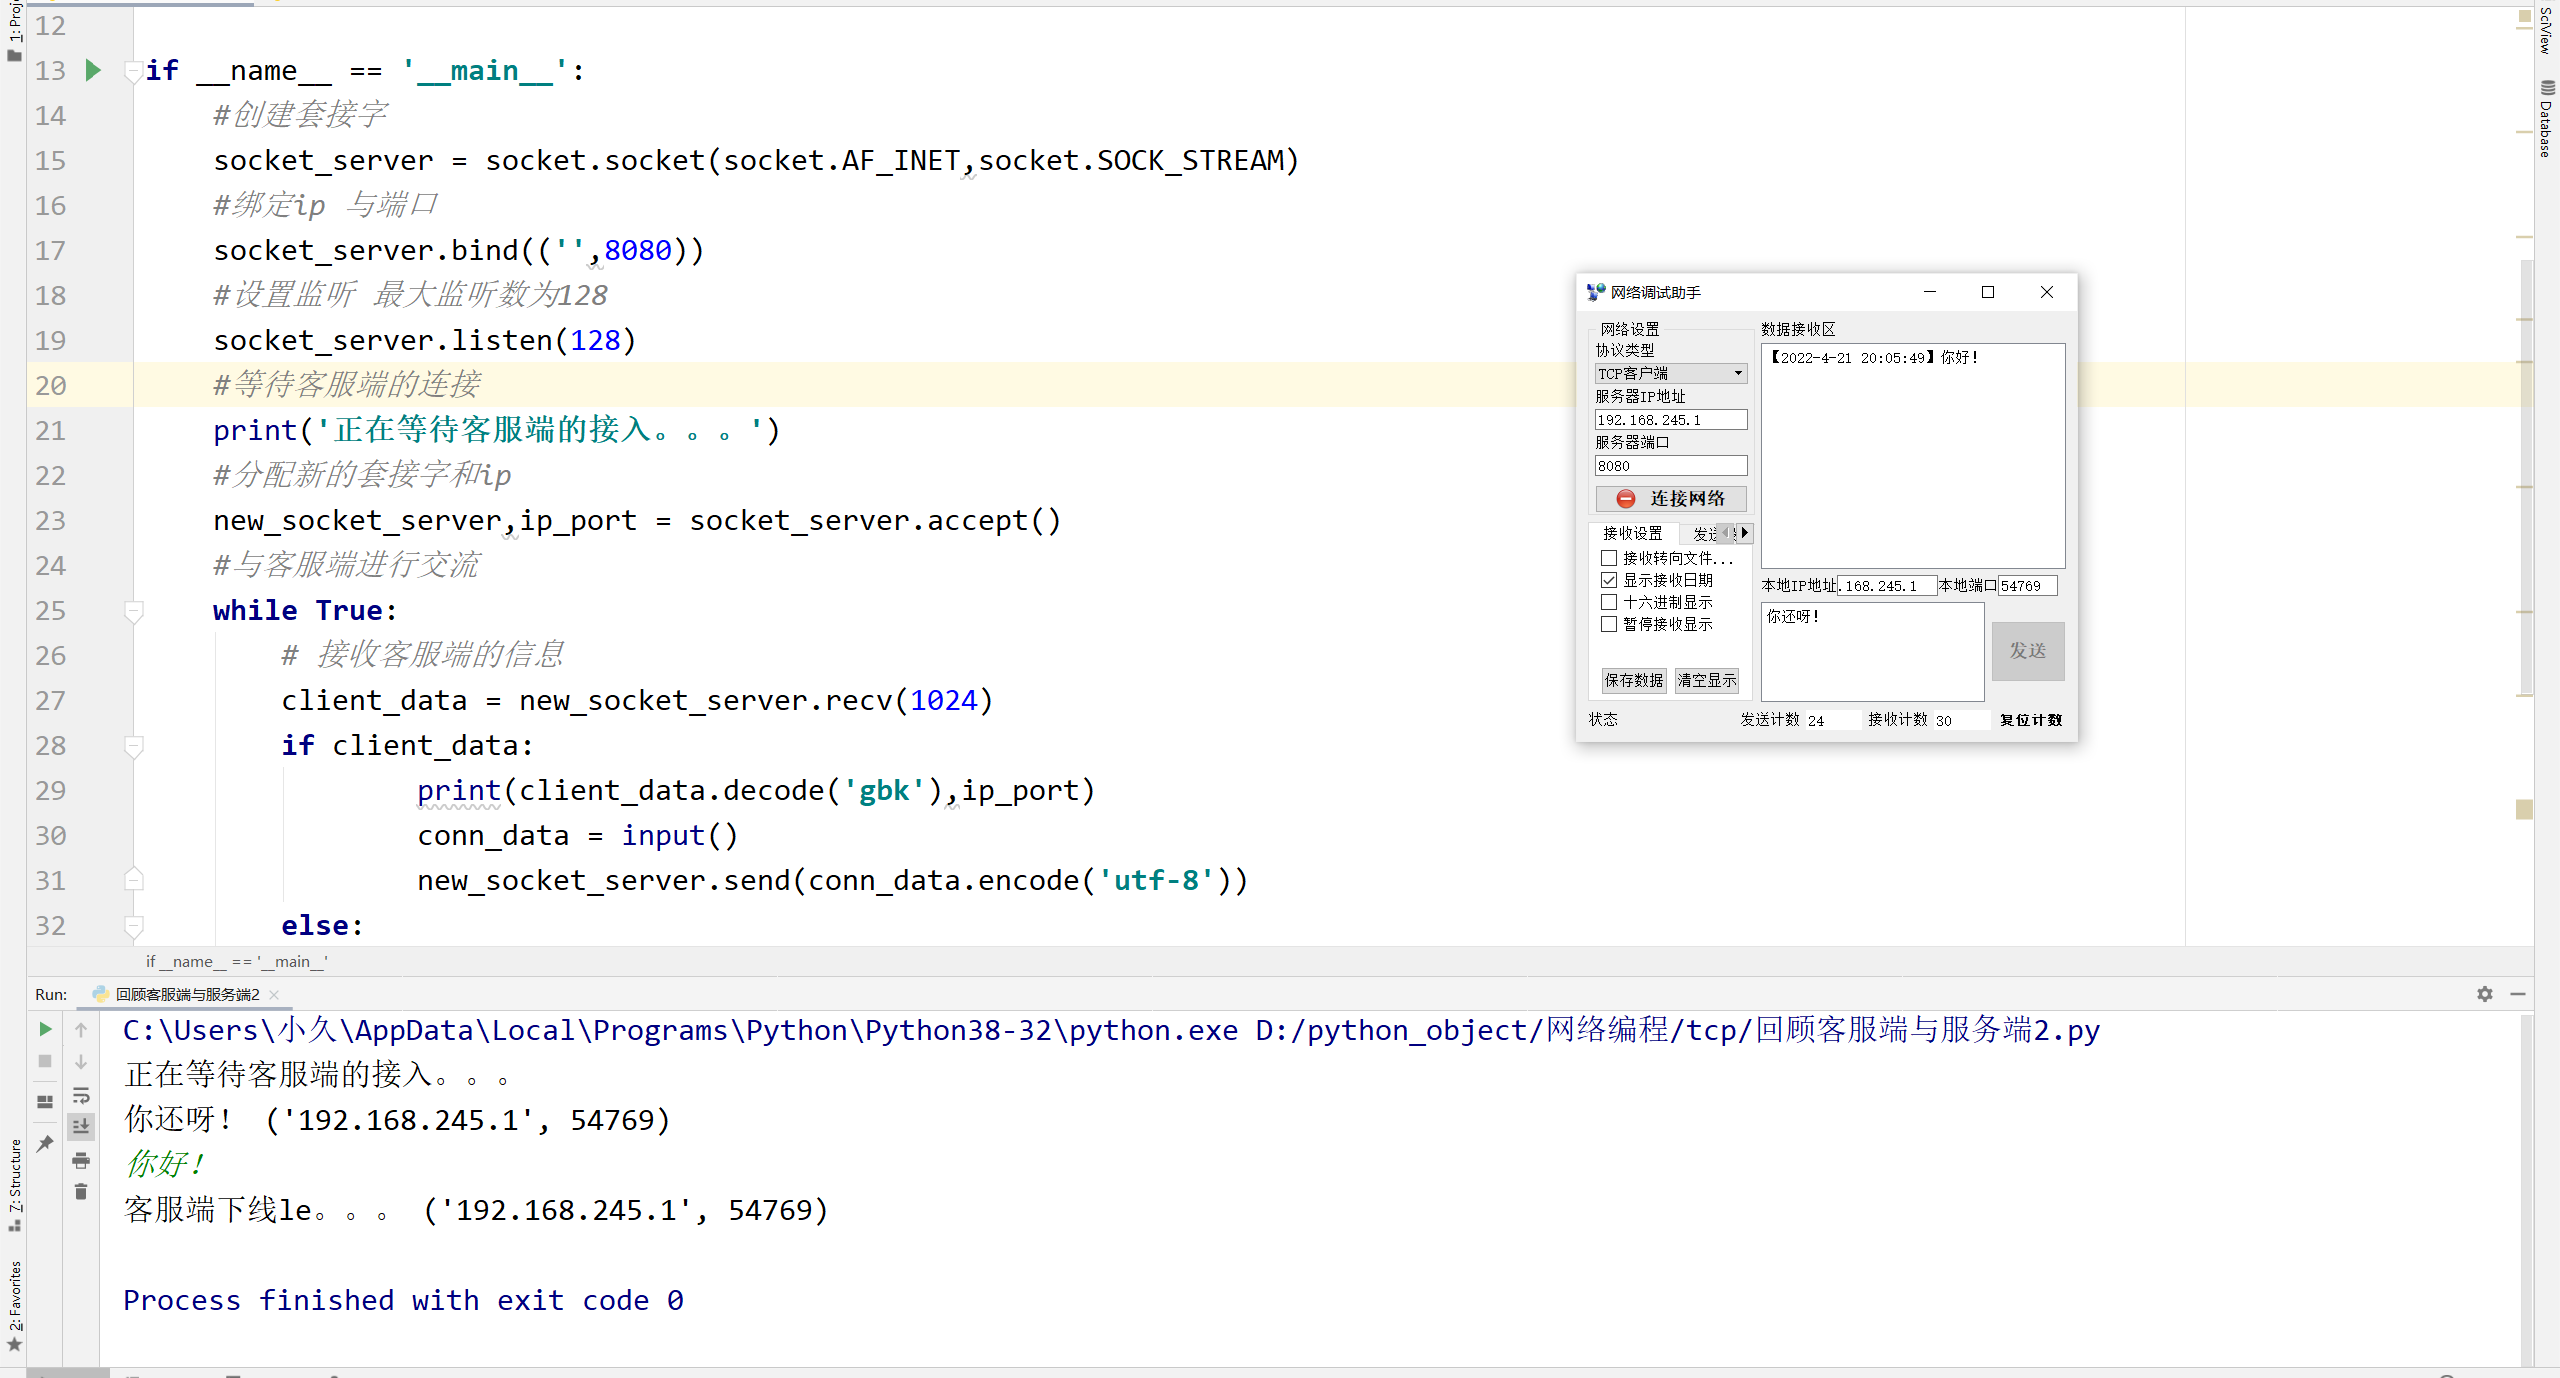Clear console with the trash icon
The width and height of the screenshot is (2560, 1378).
[81, 1192]
